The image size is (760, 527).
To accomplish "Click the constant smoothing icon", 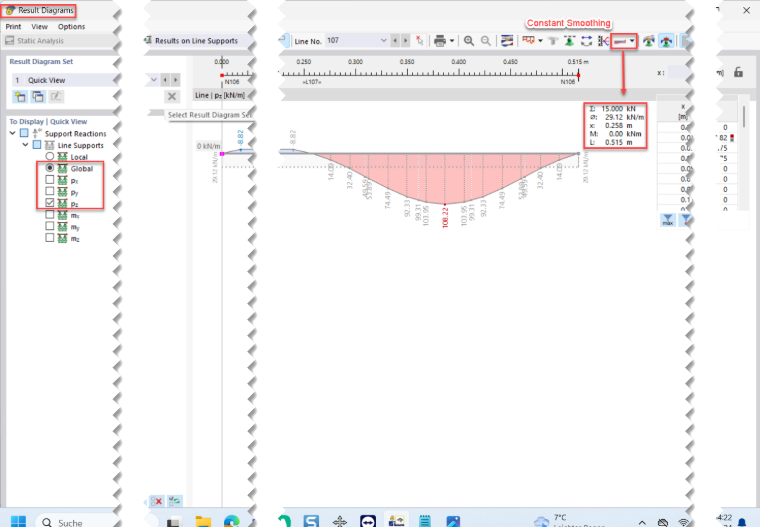I will point(619,42).
